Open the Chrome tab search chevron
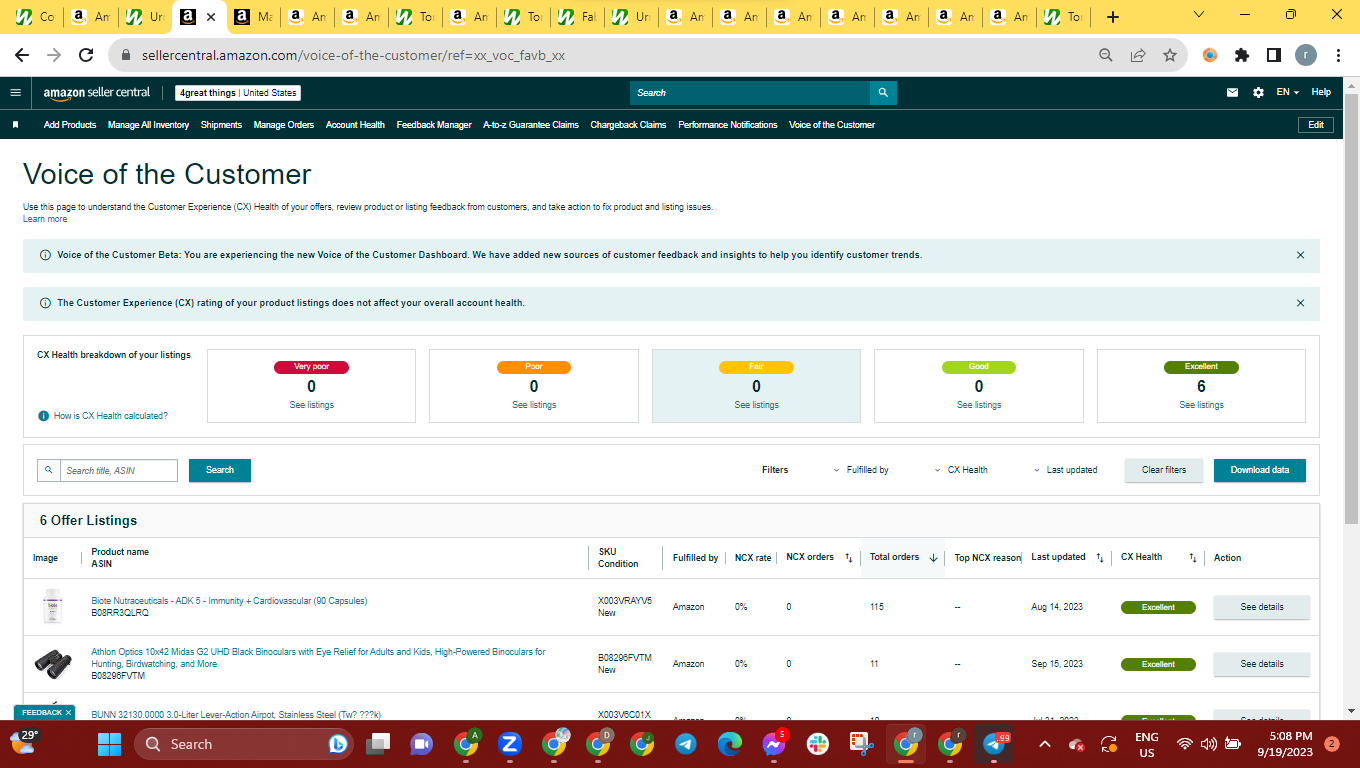 coord(1199,15)
